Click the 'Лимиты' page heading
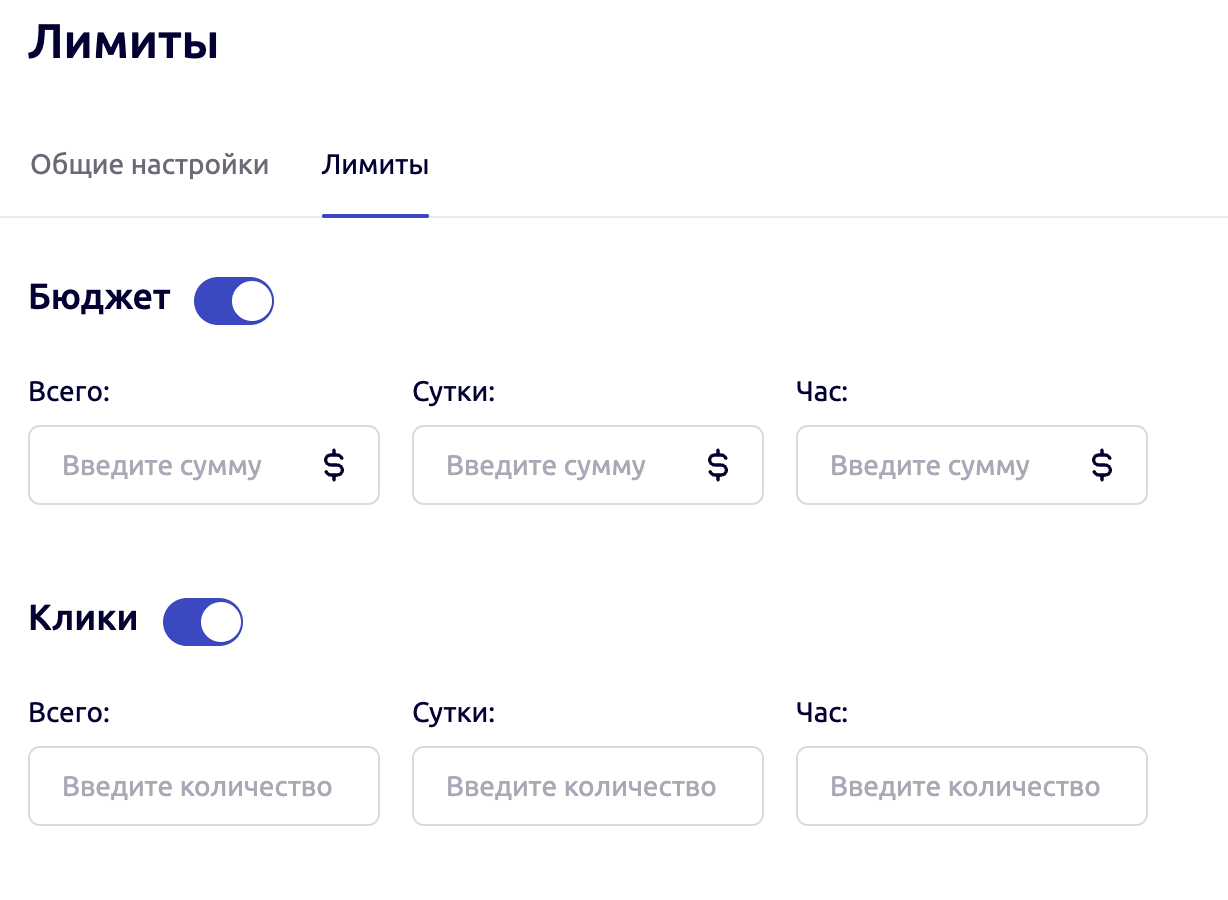 [122, 42]
